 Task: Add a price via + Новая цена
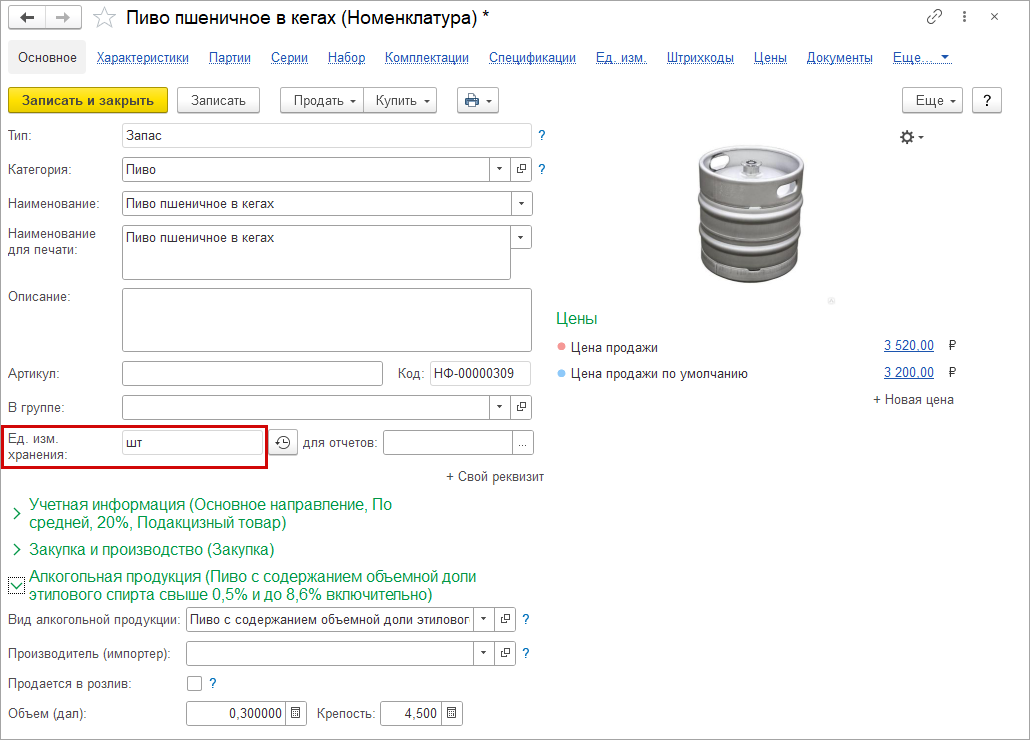(x=913, y=399)
